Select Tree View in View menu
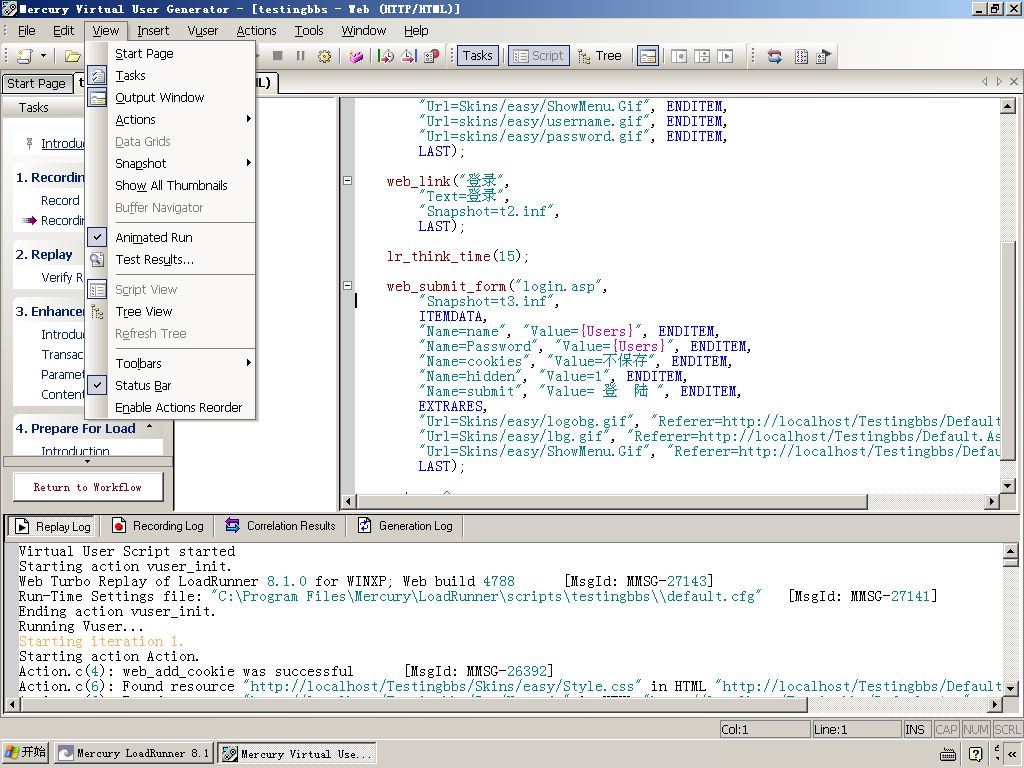 click(x=170, y=312)
